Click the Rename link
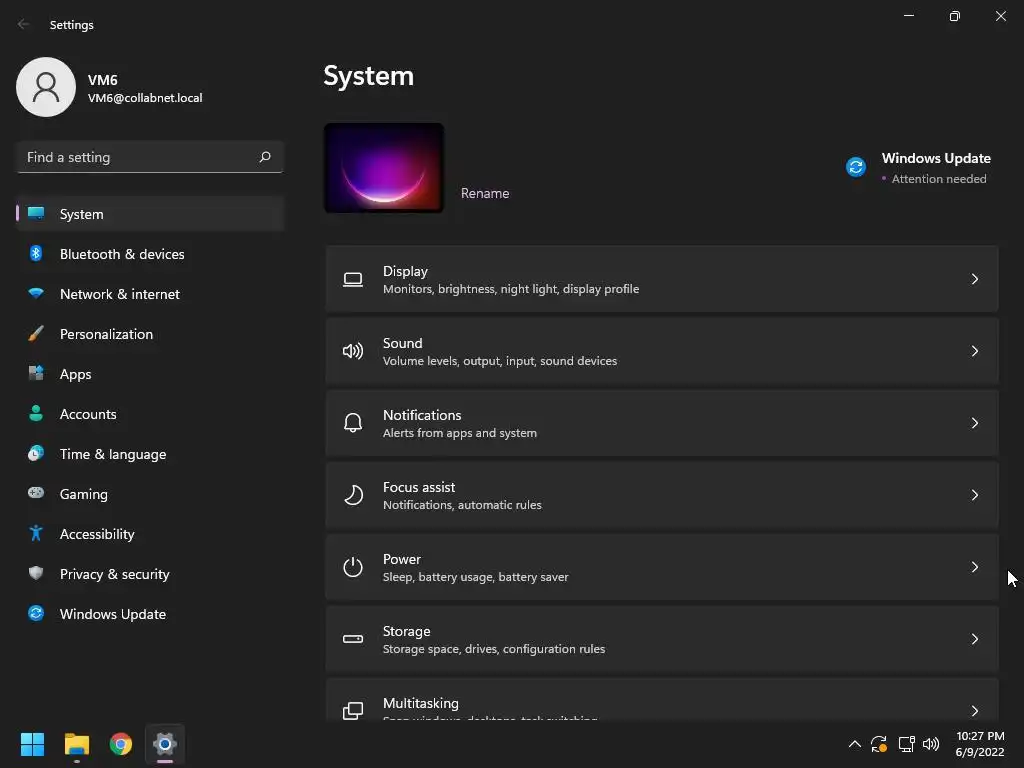The image size is (1024, 768). pos(485,193)
